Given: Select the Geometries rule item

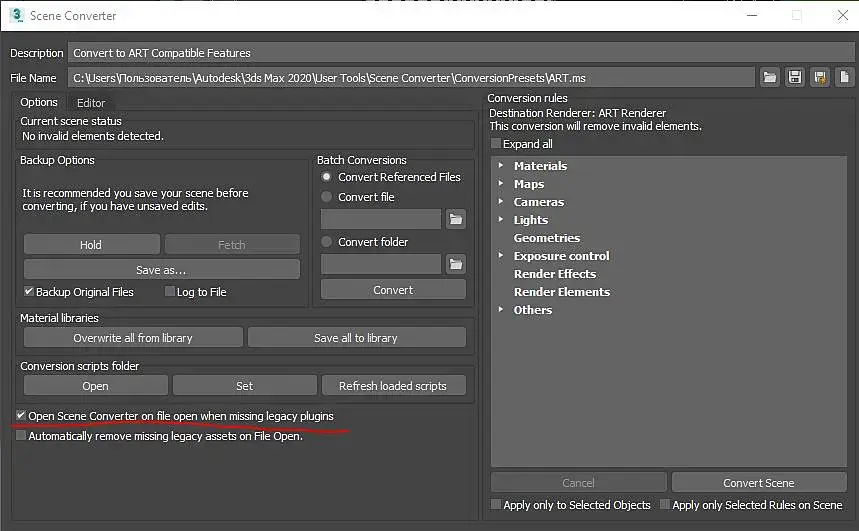Looking at the screenshot, I should click(547, 238).
